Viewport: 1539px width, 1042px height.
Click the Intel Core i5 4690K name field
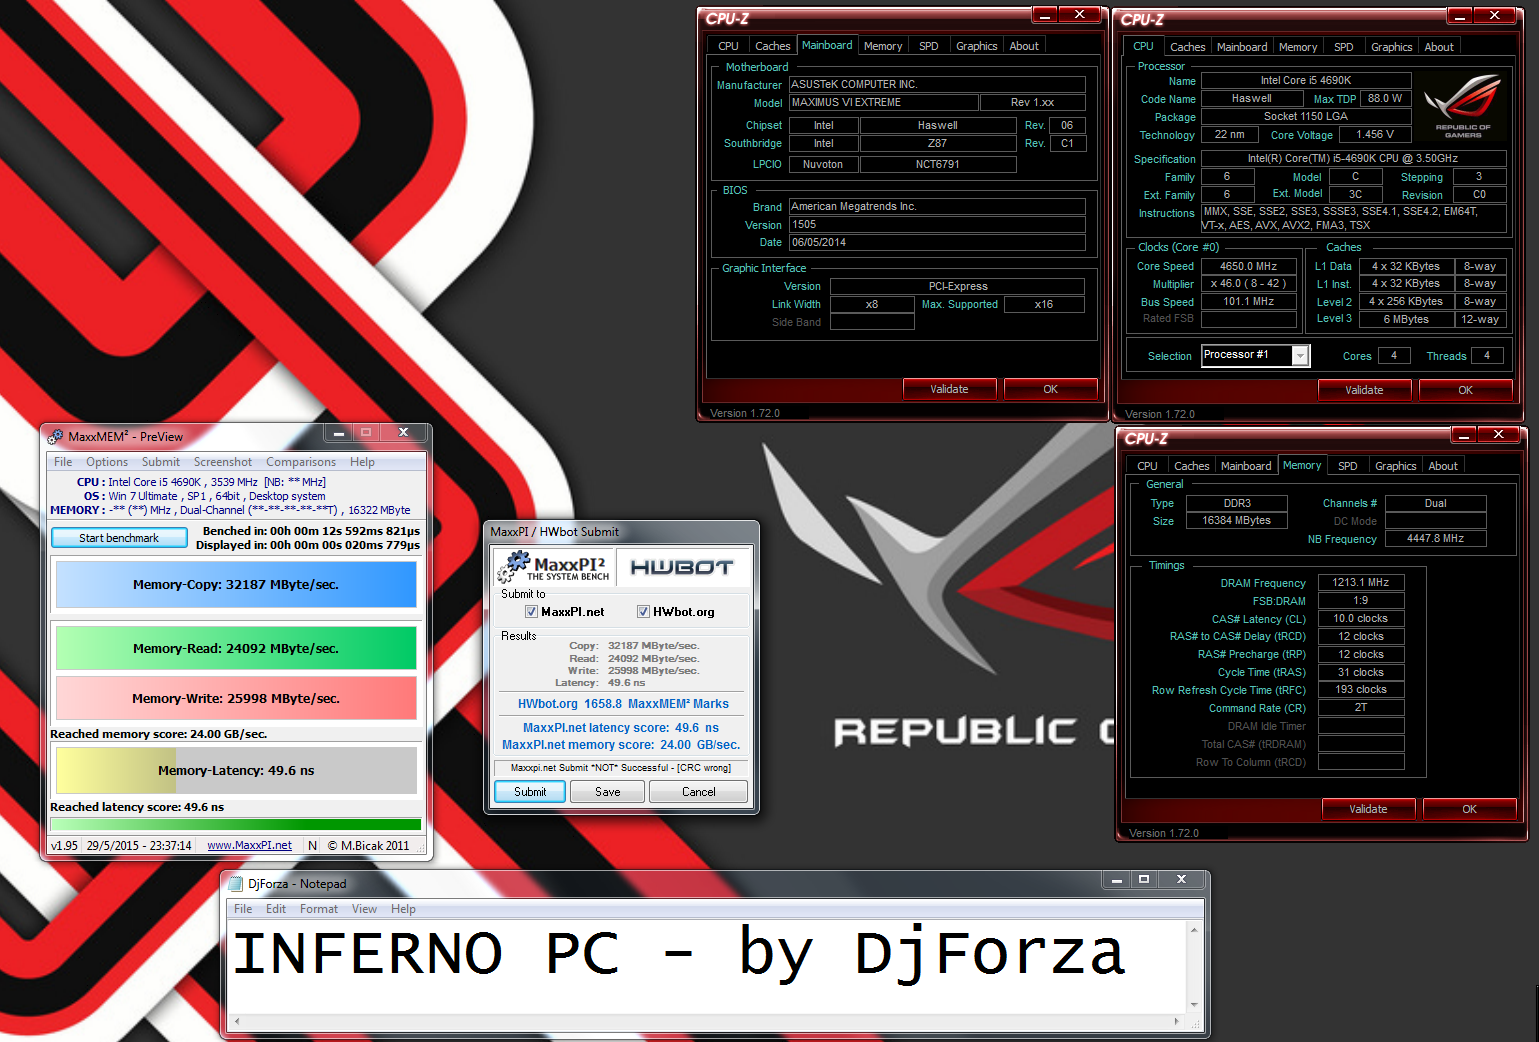coord(1306,80)
